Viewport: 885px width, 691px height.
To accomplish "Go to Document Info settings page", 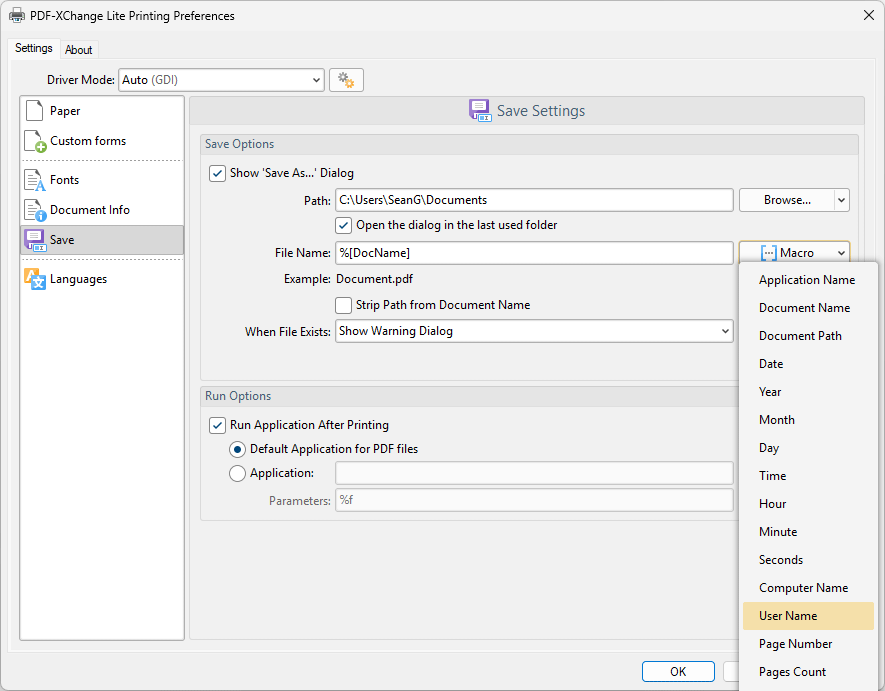I will point(102,210).
